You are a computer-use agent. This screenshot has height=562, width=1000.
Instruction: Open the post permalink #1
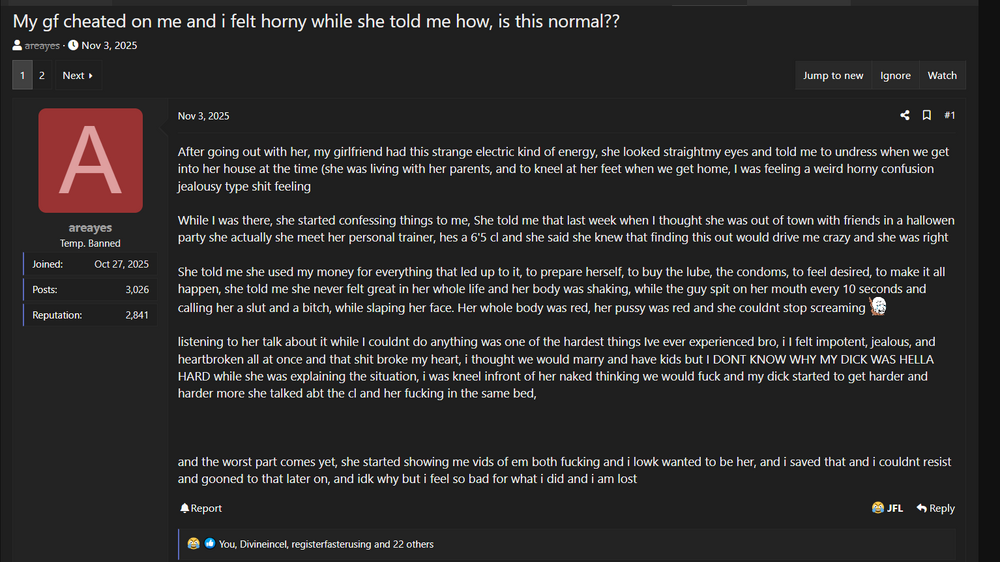click(949, 116)
